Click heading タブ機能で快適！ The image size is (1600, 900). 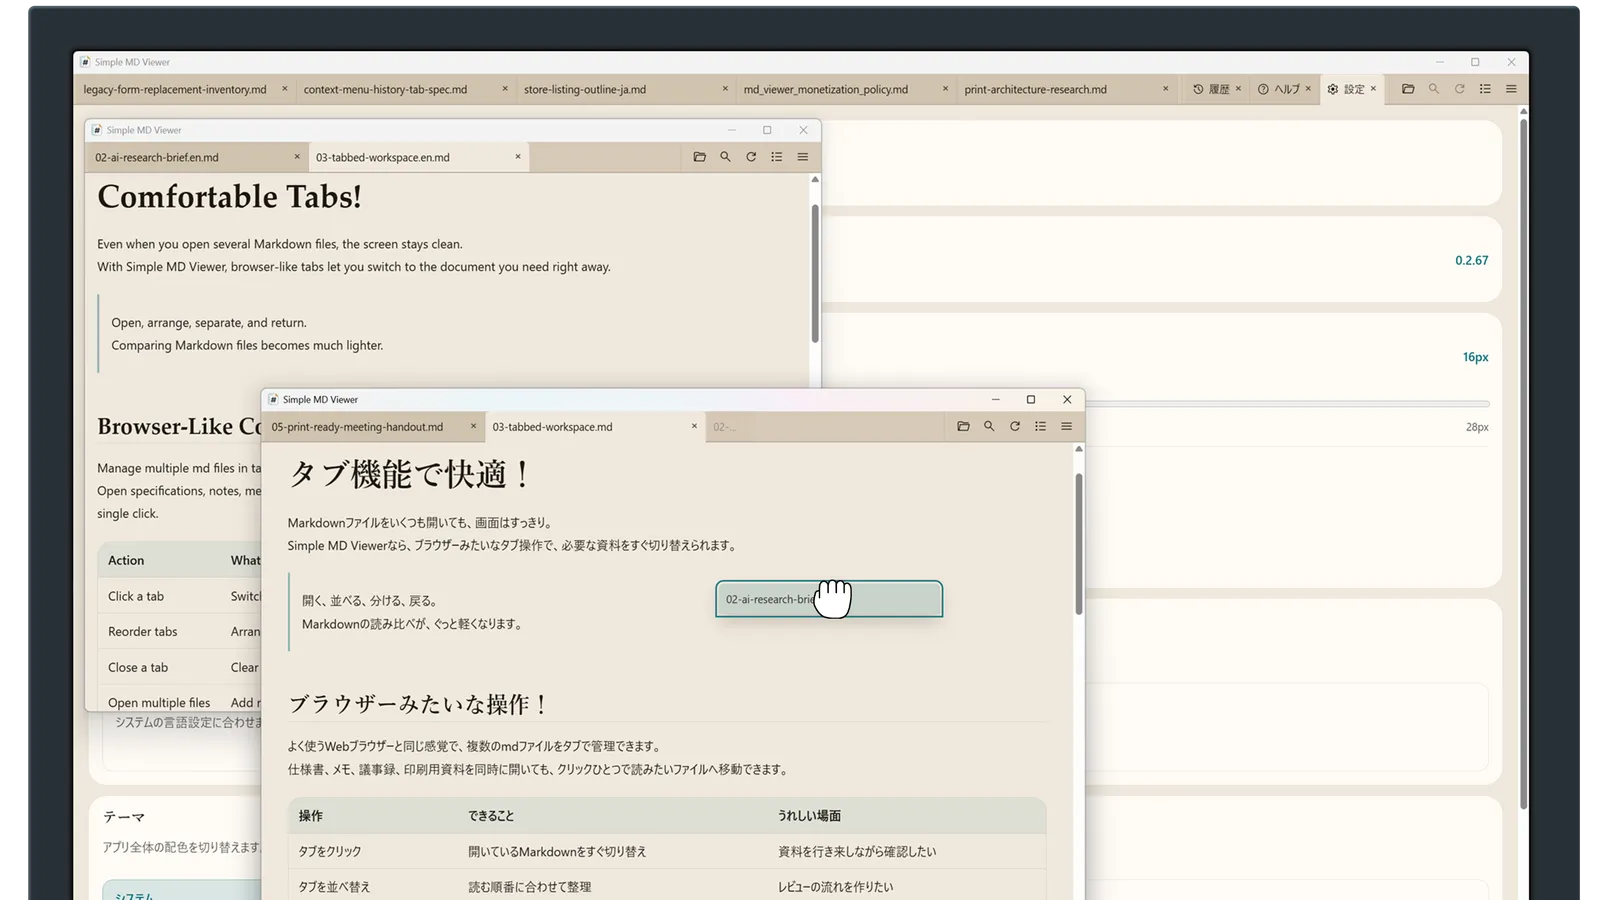(x=410, y=474)
